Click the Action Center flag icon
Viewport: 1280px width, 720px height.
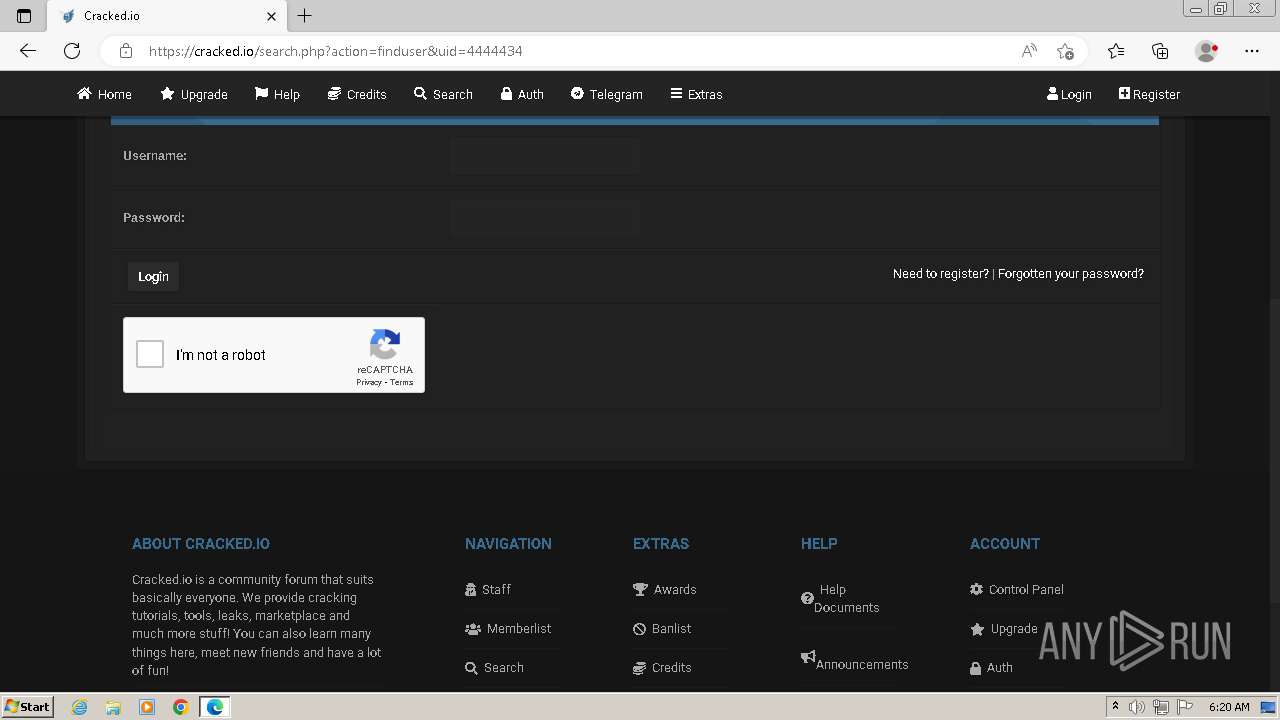(1185, 707)
